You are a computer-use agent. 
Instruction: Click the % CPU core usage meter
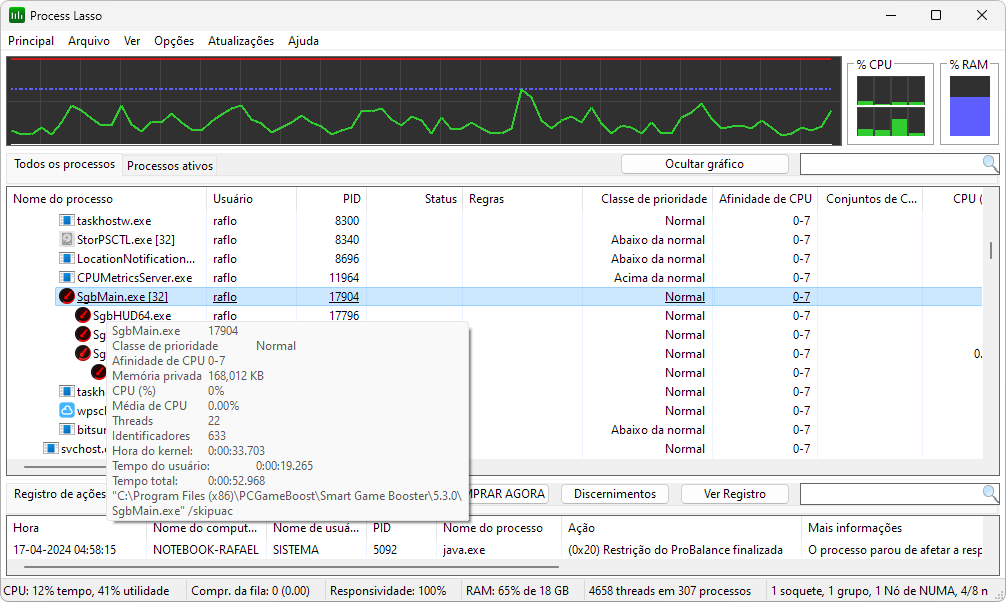tap(891, 106)
